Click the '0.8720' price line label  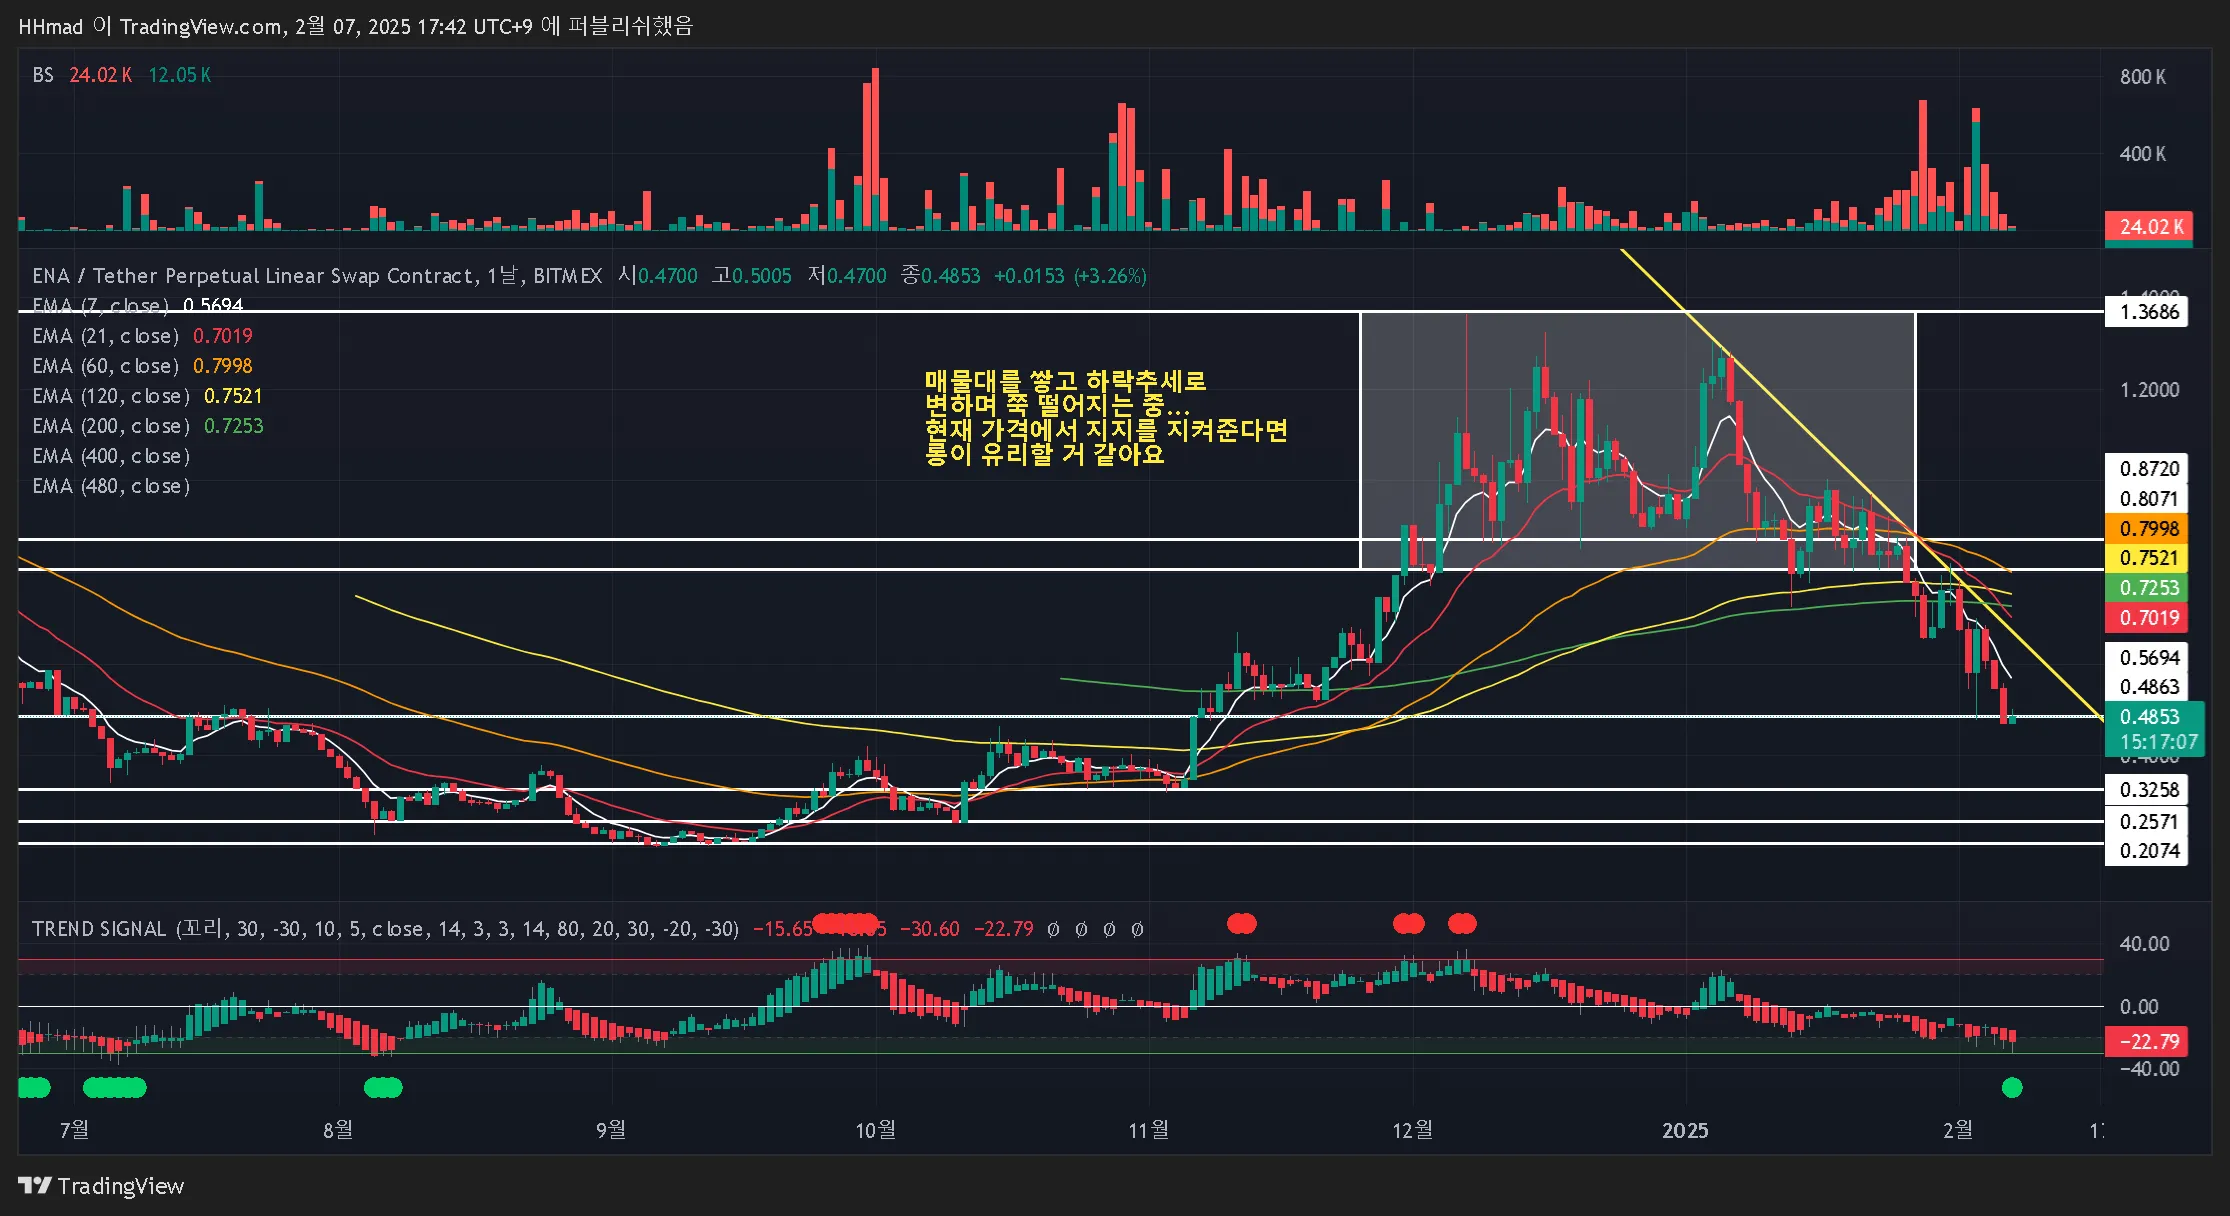[2147, 469]
